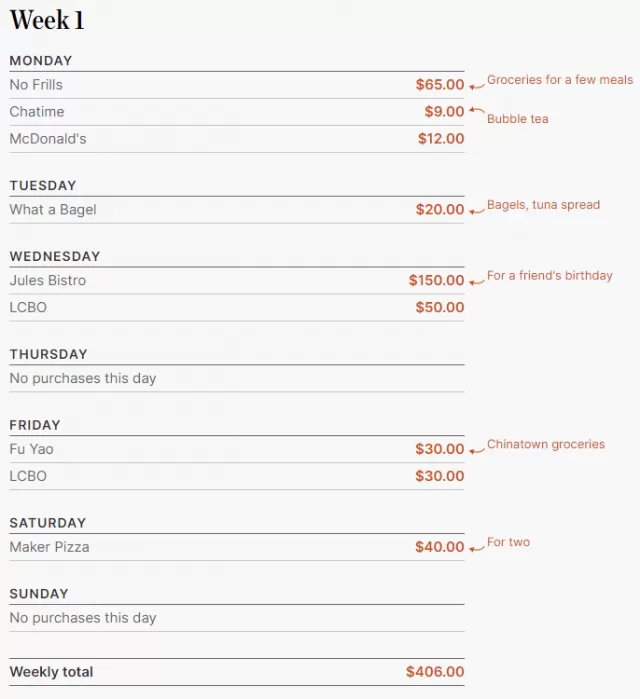Click the "For a friend's birthday" note
Image resolution: width=640 pixels, height=699 pixels.
550,275
